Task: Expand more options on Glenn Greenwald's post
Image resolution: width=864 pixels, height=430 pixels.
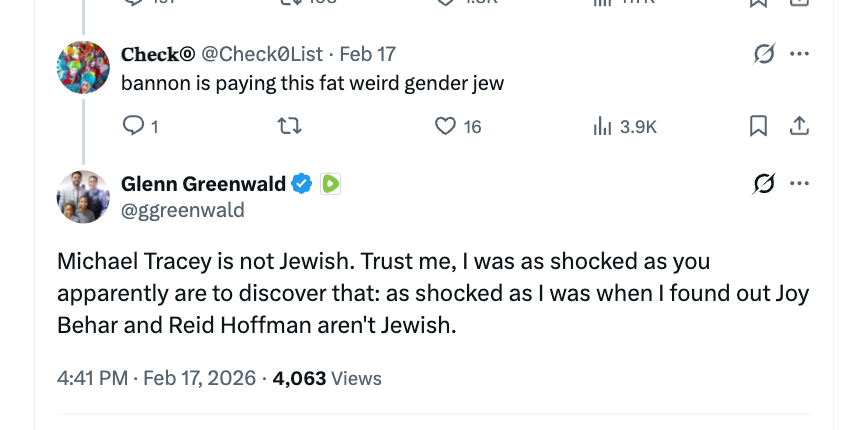Action: (799, 183)
